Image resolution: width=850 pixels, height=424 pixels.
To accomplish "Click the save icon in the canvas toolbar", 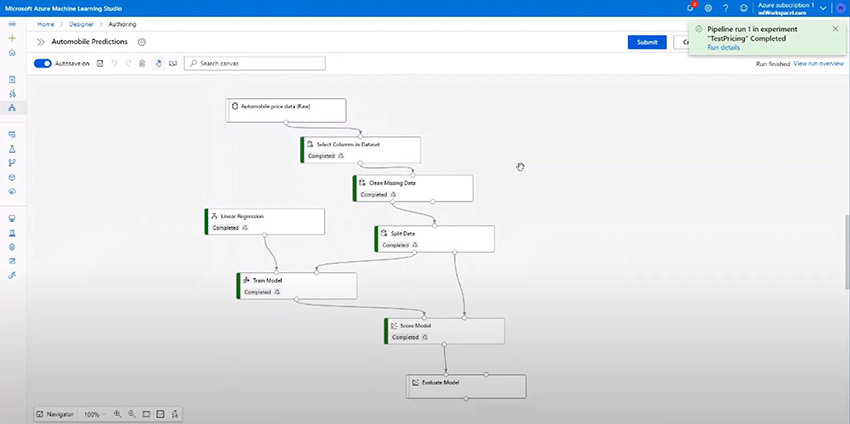I will 100,63.
